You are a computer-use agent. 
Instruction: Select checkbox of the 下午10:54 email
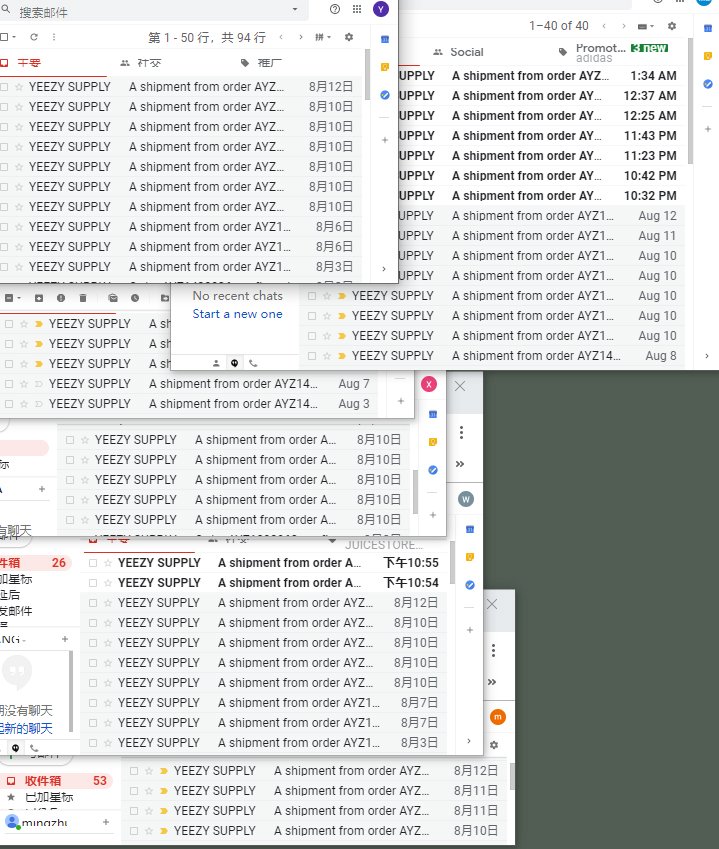tap(93, 583)
